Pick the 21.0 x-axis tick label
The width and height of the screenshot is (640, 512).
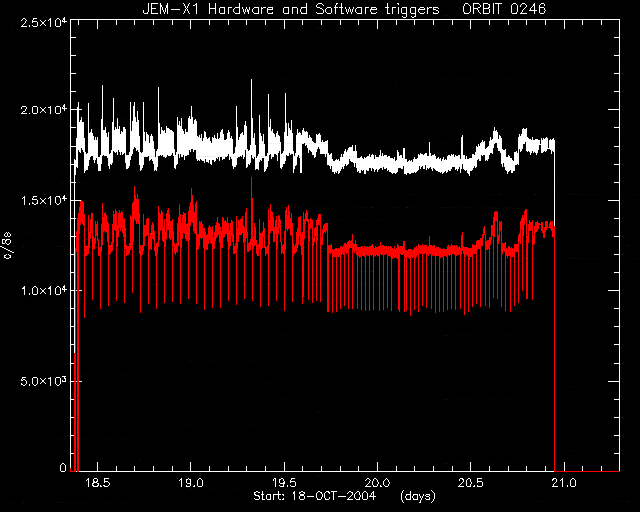click(564, 483)
